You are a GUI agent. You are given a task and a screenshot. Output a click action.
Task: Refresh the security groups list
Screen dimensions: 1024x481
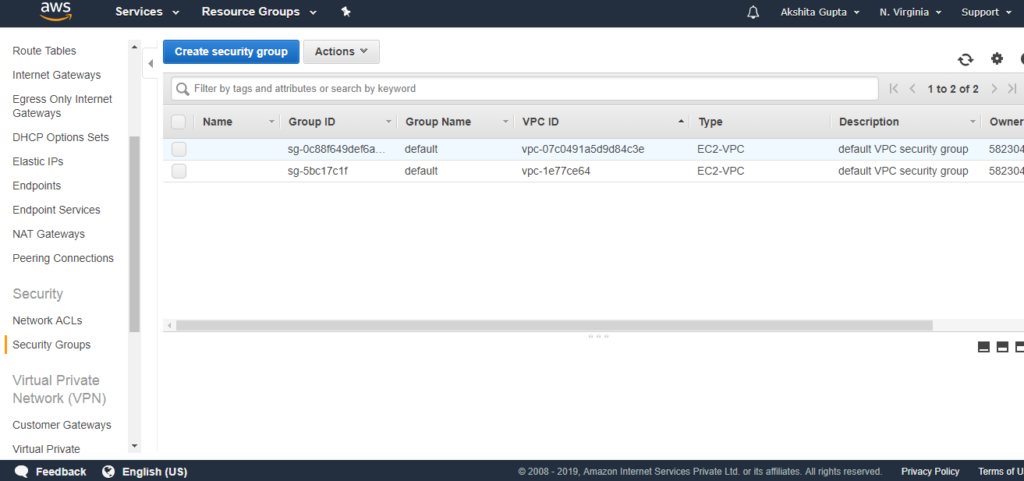pos(965,59)
